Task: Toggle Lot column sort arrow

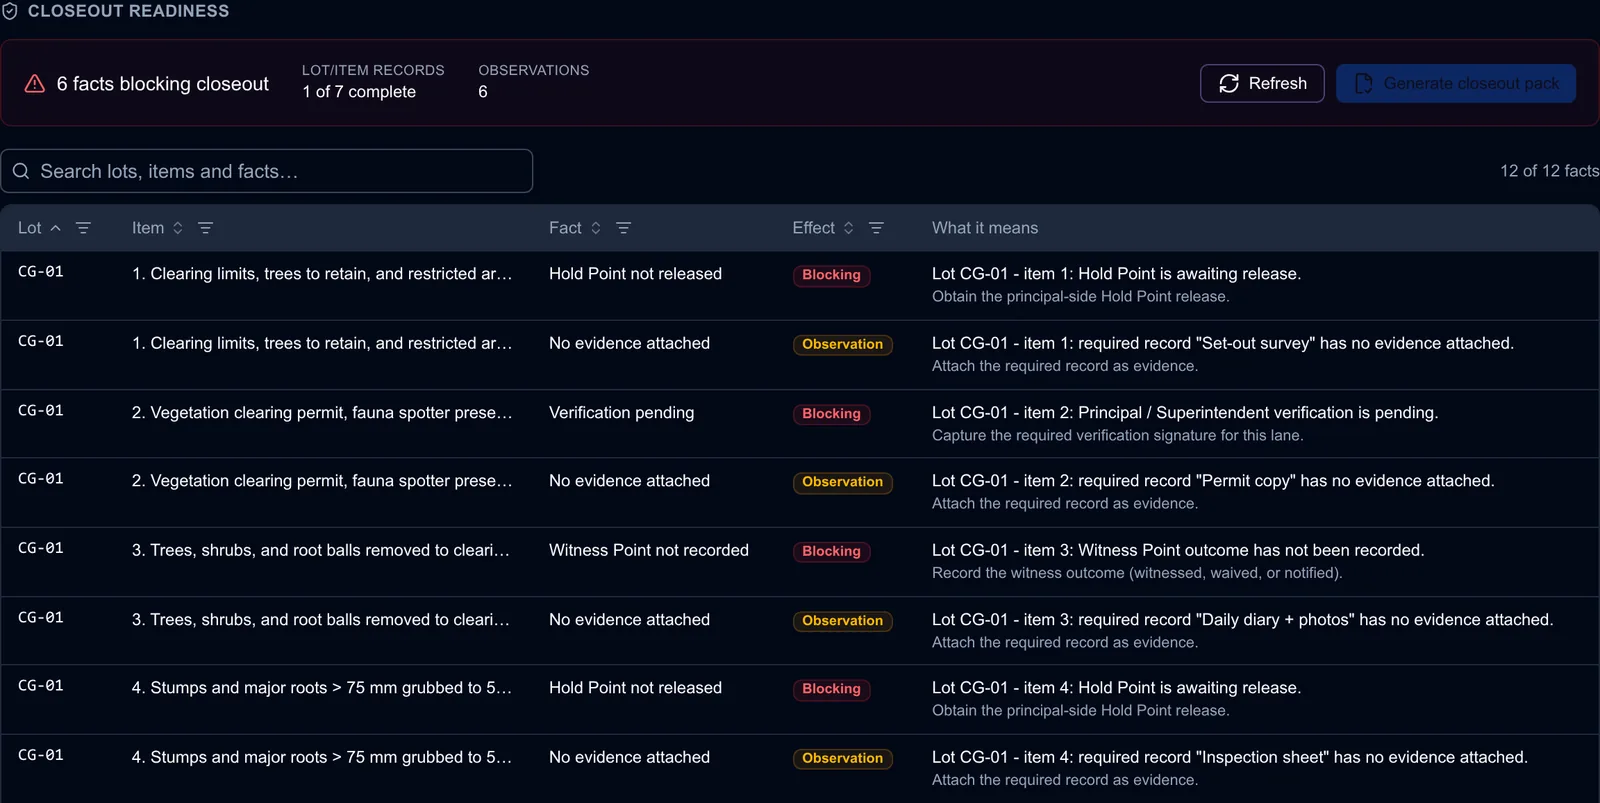Action: coord(56,228)
